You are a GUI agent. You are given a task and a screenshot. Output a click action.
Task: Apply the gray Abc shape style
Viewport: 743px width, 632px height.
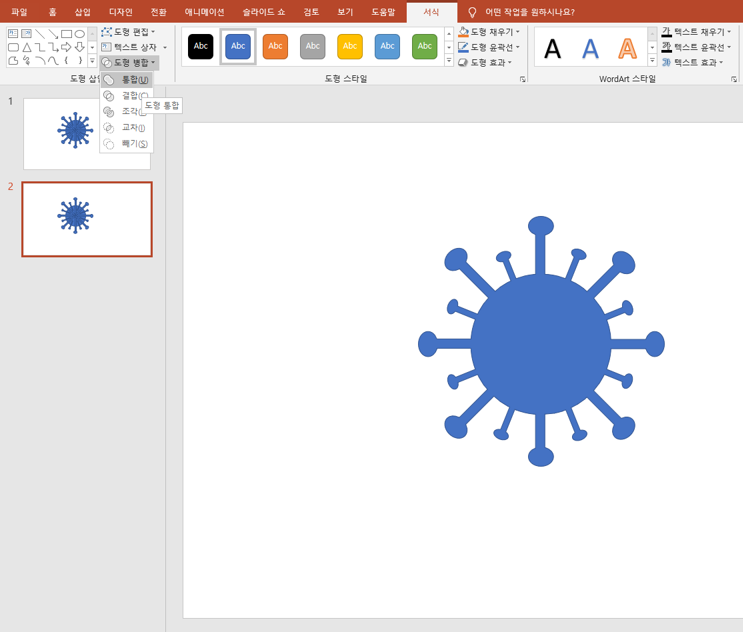[x=313, y=46]
